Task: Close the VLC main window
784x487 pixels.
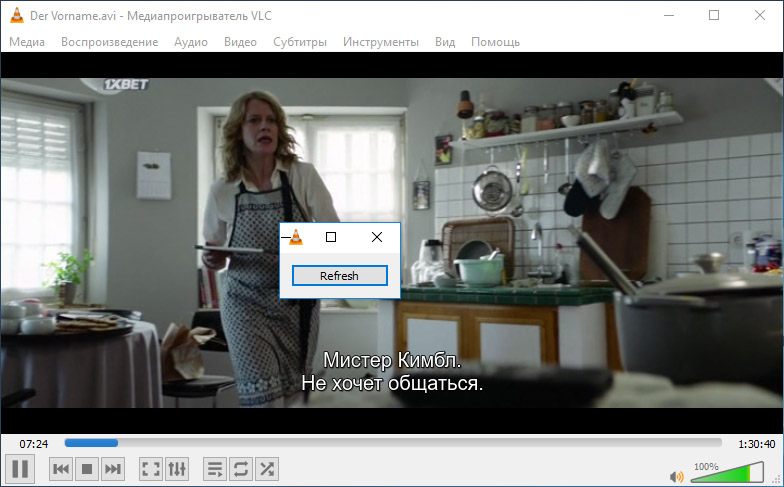Action: tap(760, 16)
